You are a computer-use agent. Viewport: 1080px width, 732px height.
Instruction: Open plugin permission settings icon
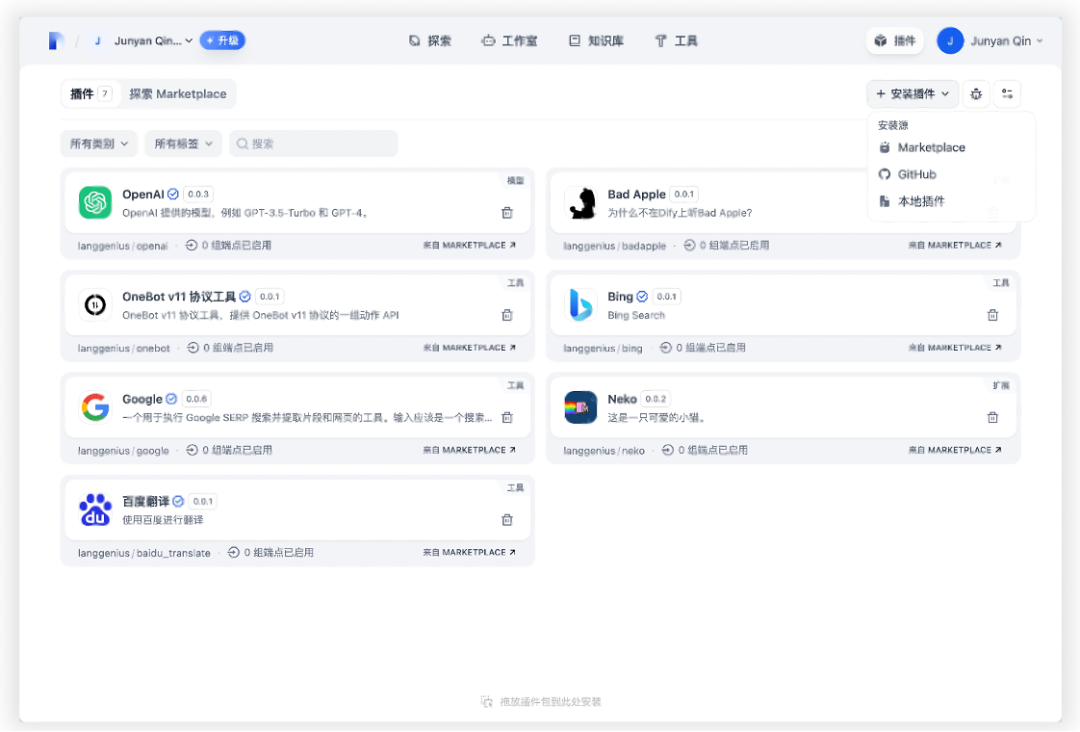[1007, 94]
